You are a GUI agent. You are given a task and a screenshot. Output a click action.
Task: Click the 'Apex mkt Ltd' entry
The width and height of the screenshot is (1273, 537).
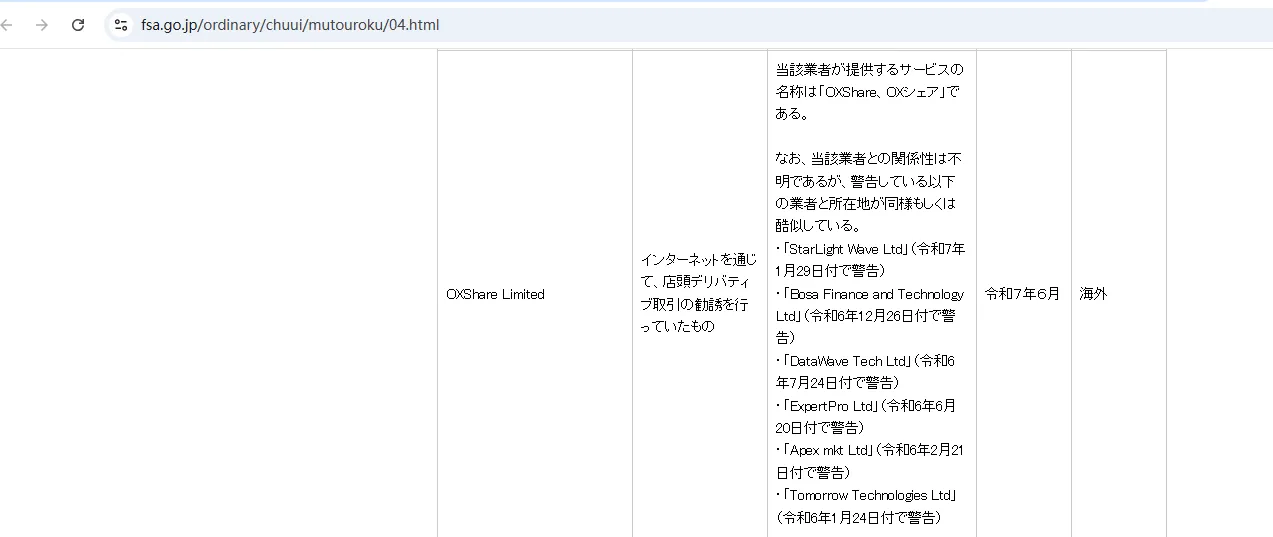[x=829, y=450]
